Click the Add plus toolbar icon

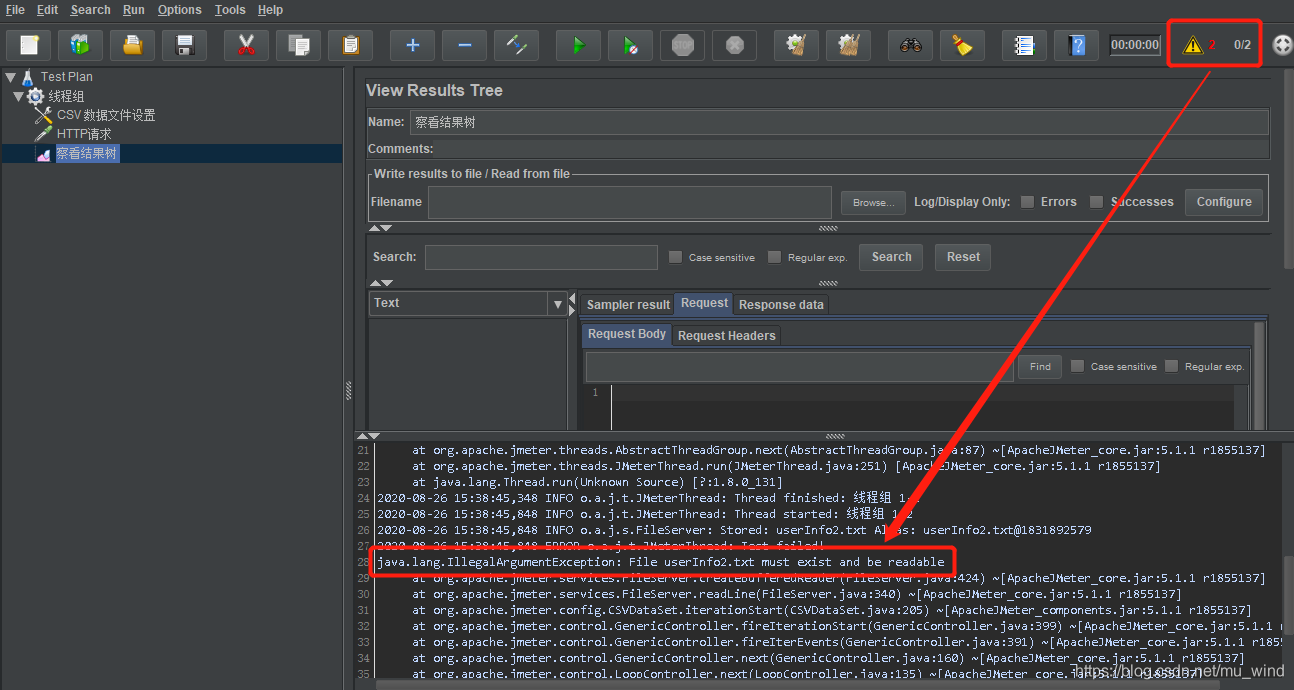[412, 45]
